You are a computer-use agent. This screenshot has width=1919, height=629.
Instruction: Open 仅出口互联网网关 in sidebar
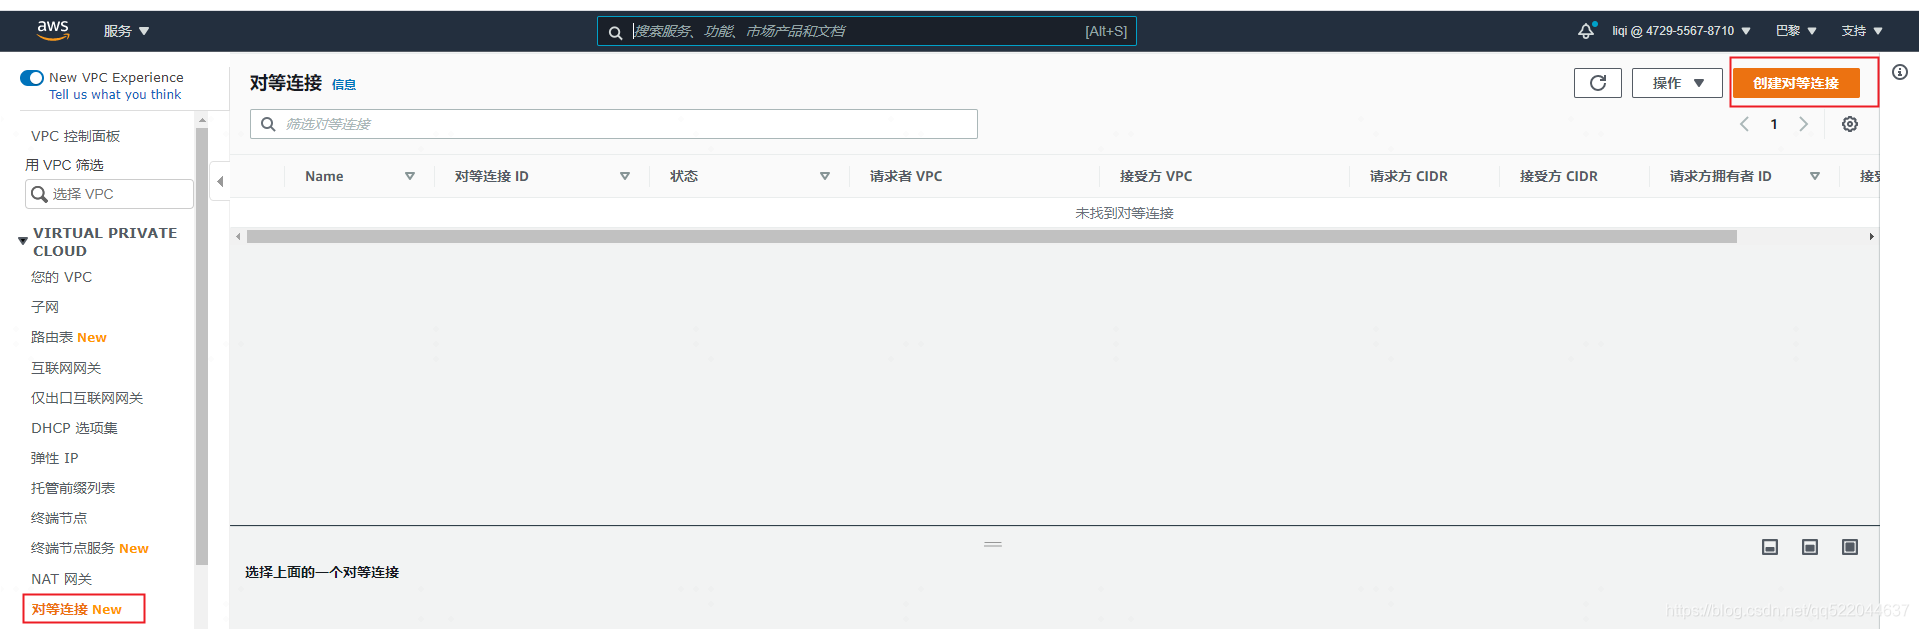87,398
